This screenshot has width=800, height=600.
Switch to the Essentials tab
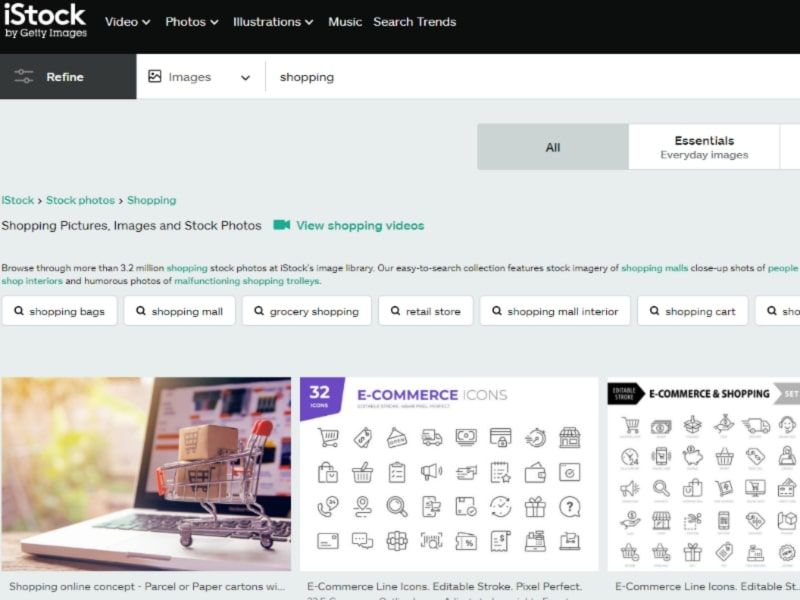[704, 146]
